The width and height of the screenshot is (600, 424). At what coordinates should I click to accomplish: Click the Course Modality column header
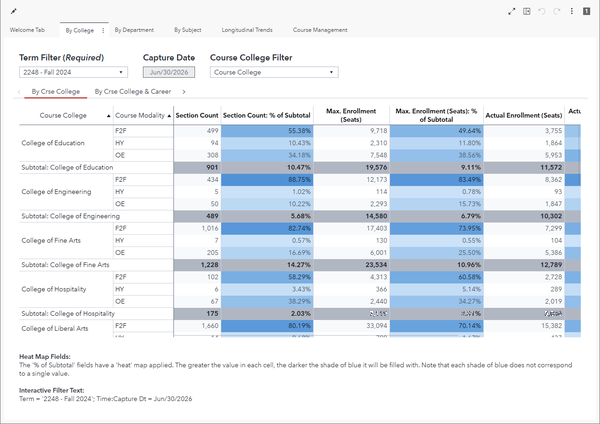pos(140,116)
